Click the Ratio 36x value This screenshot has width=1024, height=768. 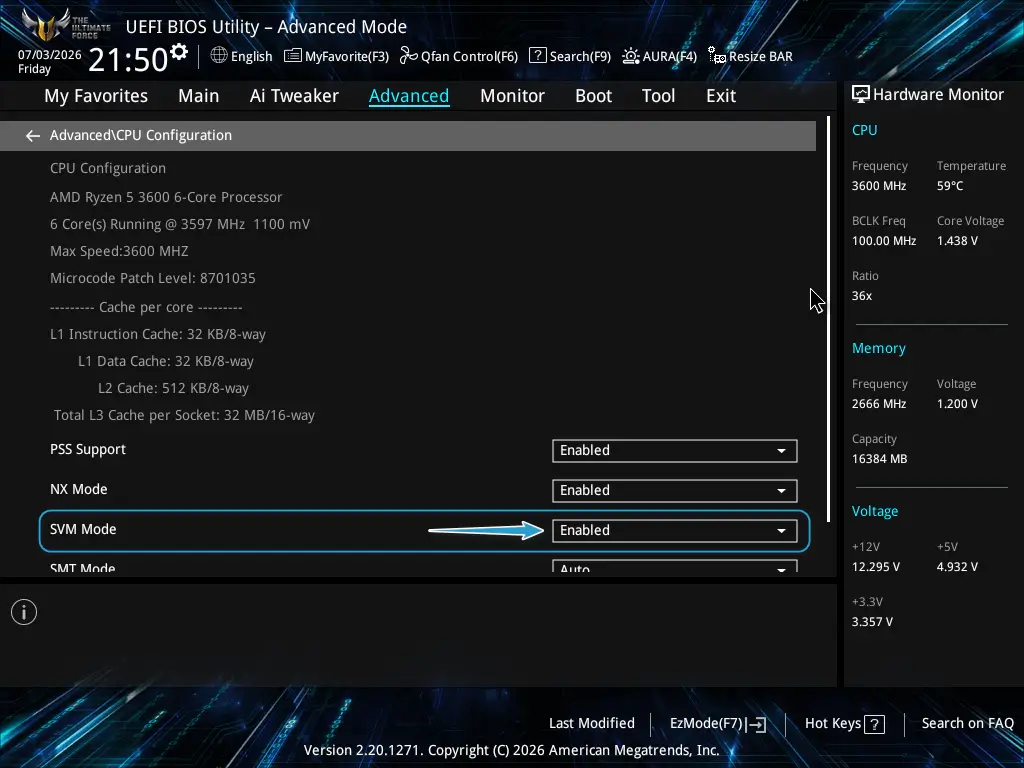pos(861,296)
